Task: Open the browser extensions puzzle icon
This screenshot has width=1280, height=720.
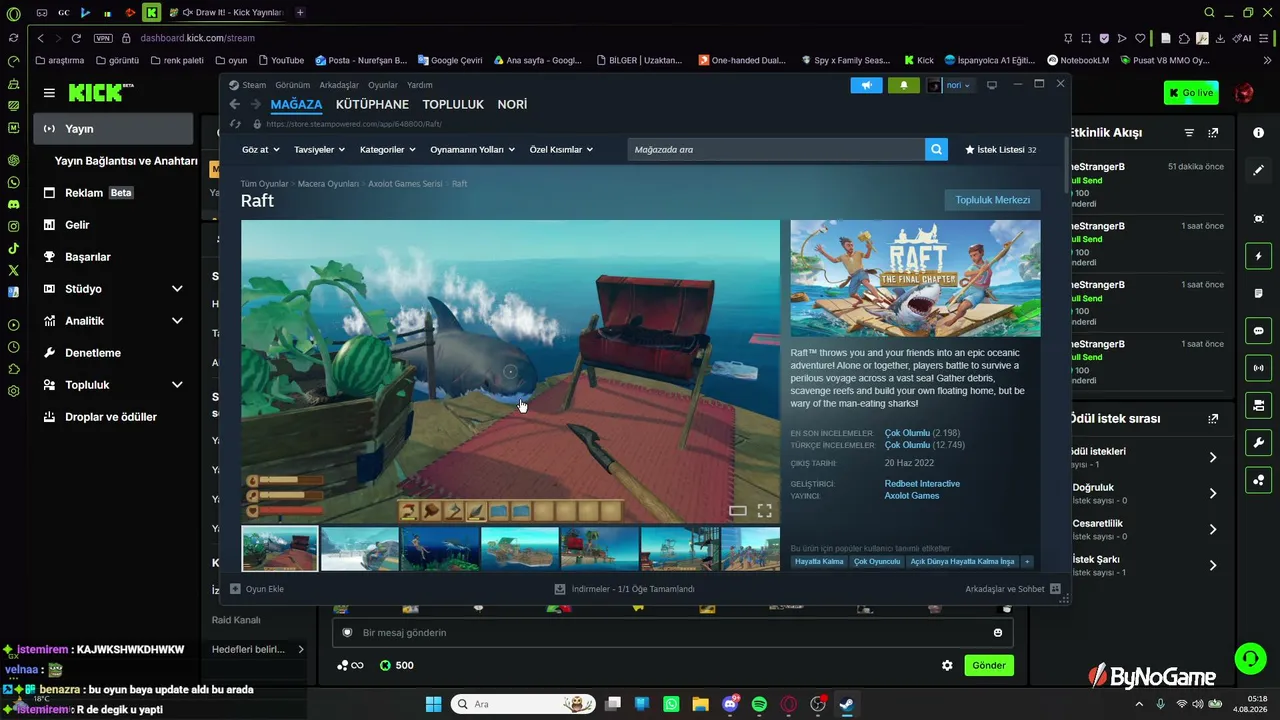Action: (1184, 38)
